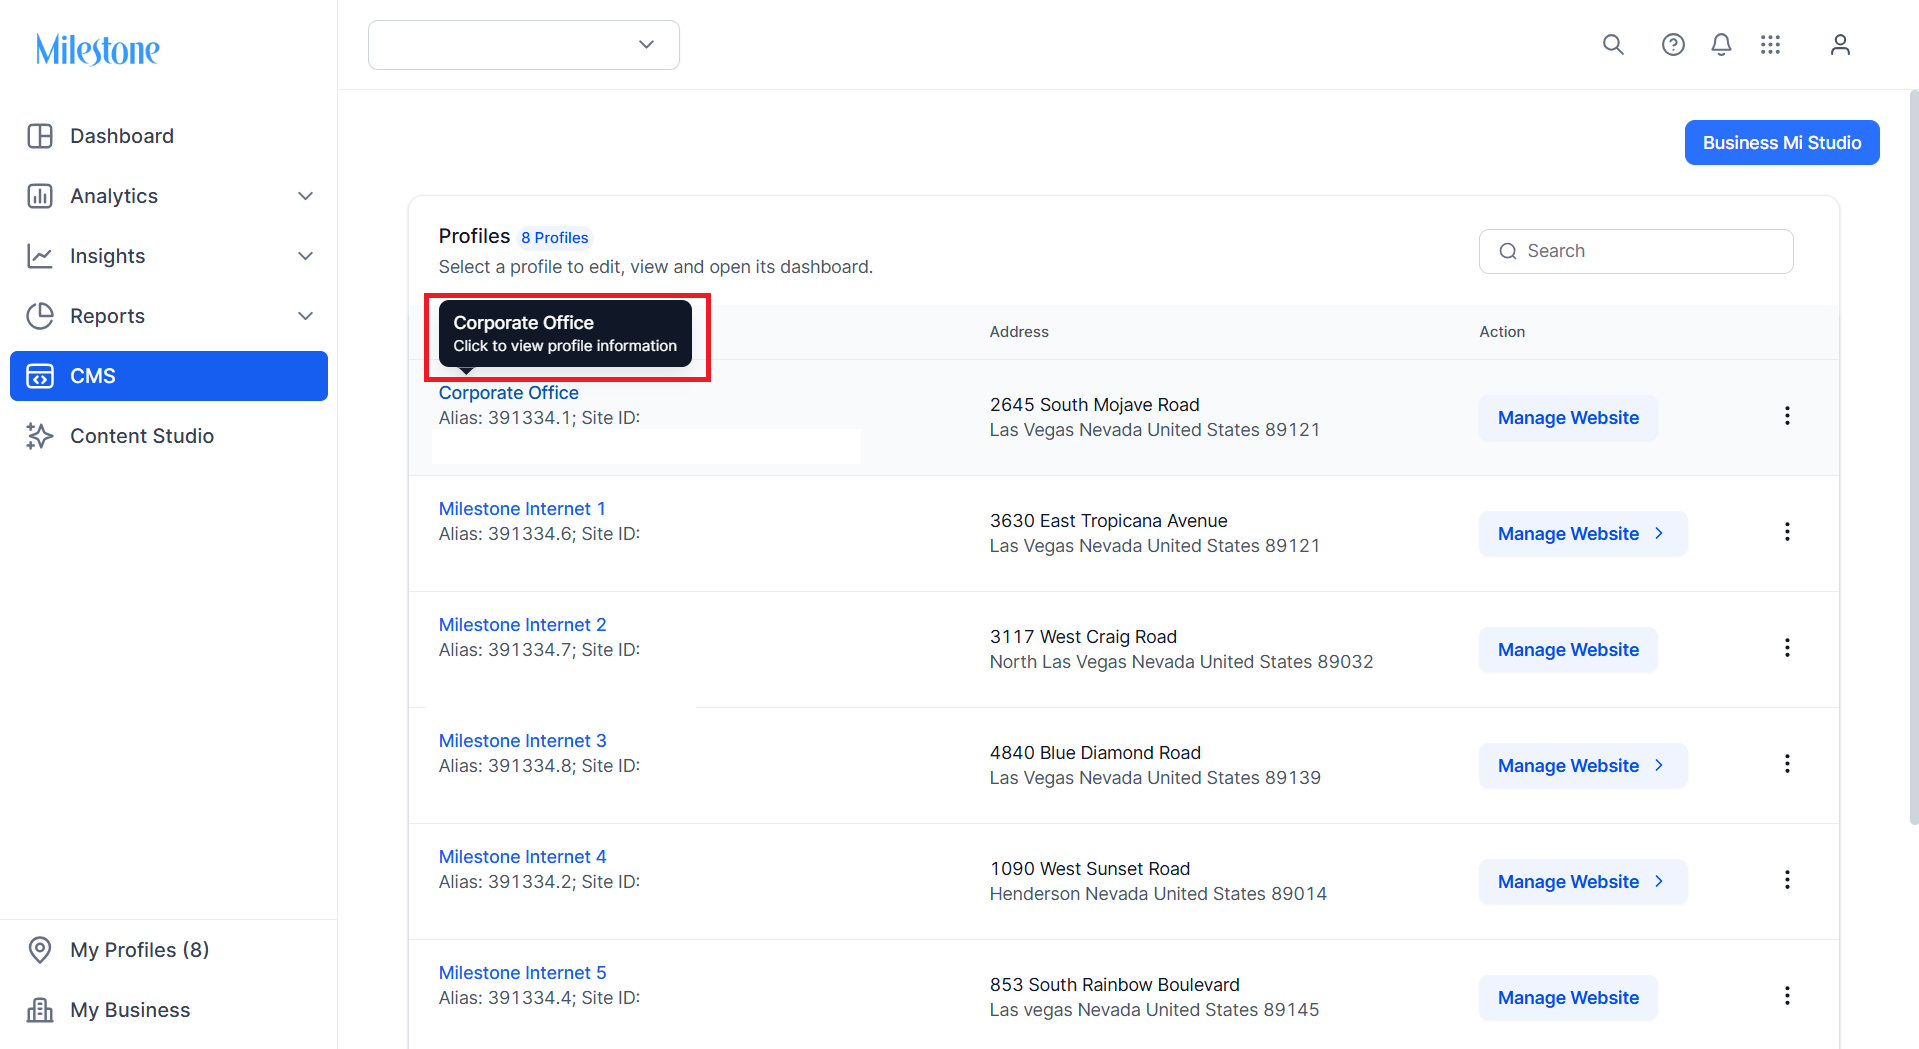Click address 4840 Blue Diamond Road
Viewport: 1919px width, 1049px height.
point(1095,753)
